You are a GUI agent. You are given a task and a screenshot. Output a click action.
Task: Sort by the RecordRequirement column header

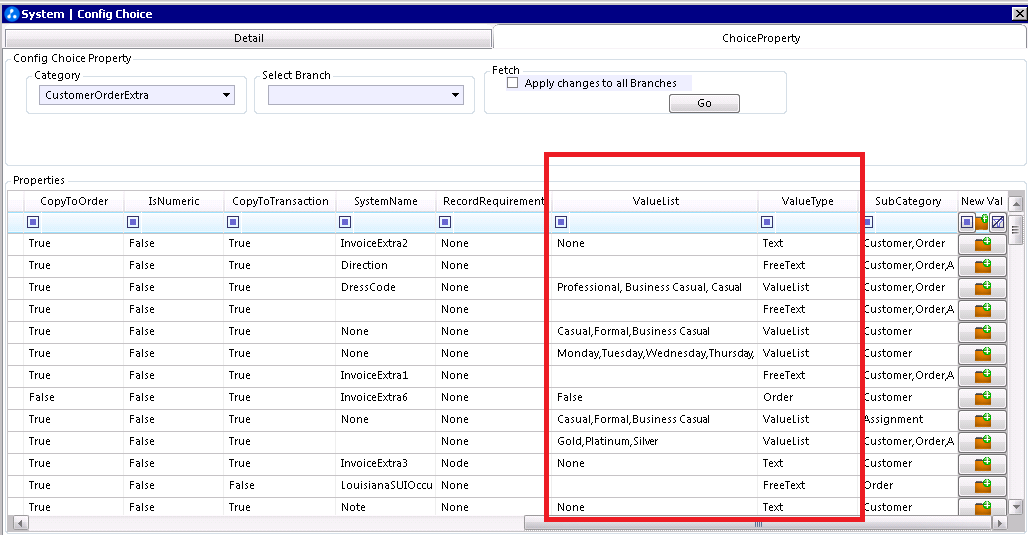click(493, 201)
